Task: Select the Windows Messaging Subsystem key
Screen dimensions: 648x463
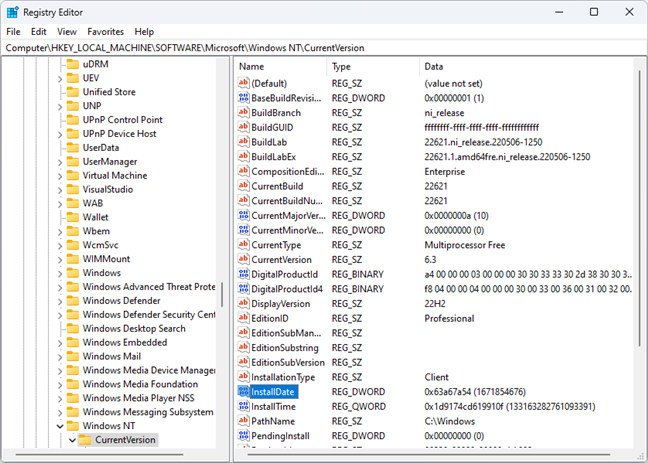Action: click(x=148, y=412)
